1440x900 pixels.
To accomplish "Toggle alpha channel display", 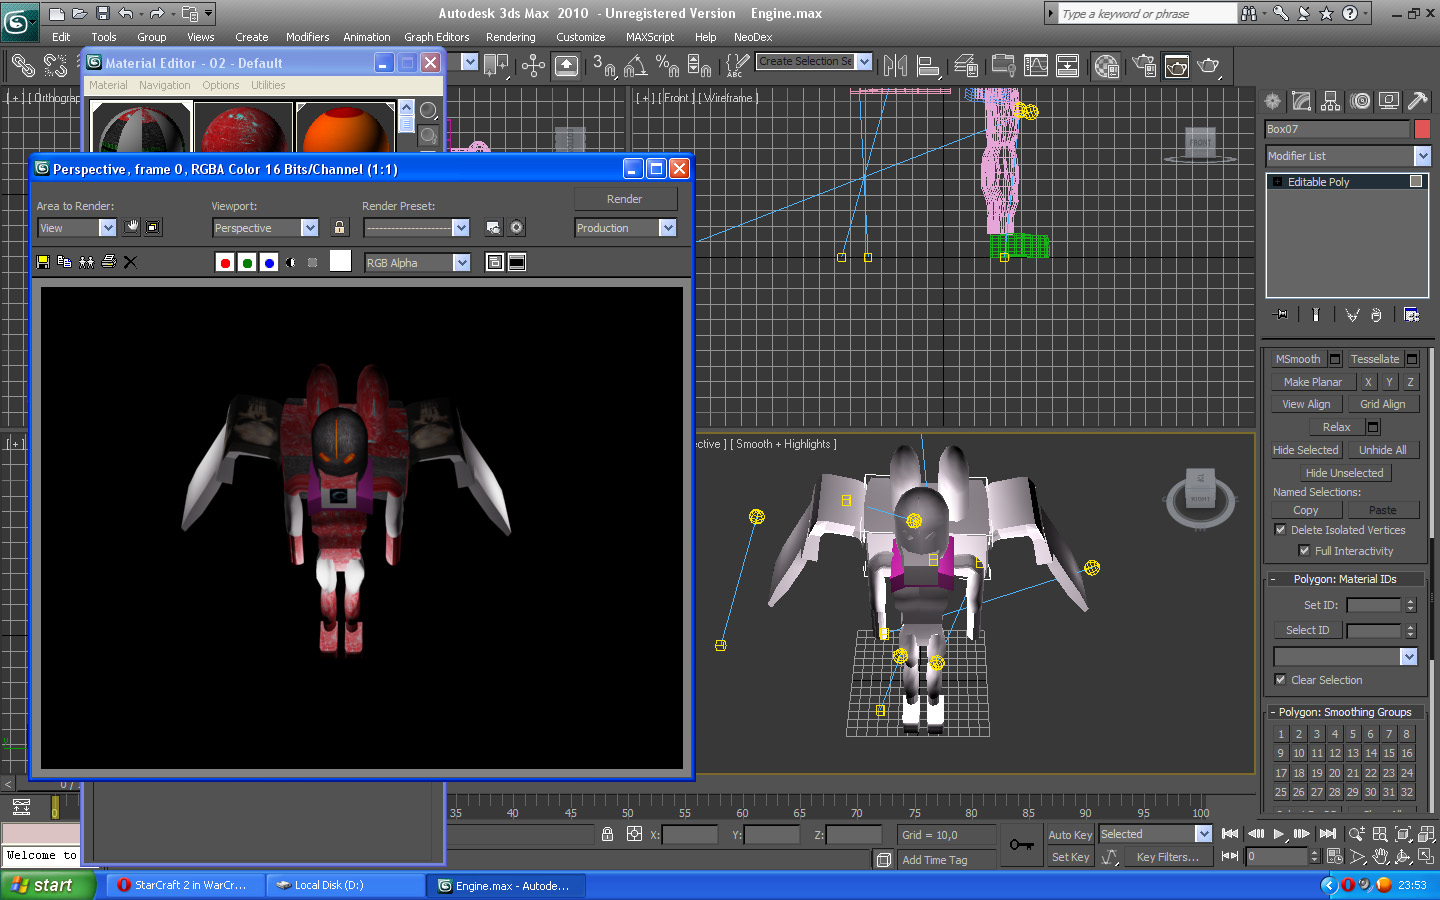I will click(291, 262).
